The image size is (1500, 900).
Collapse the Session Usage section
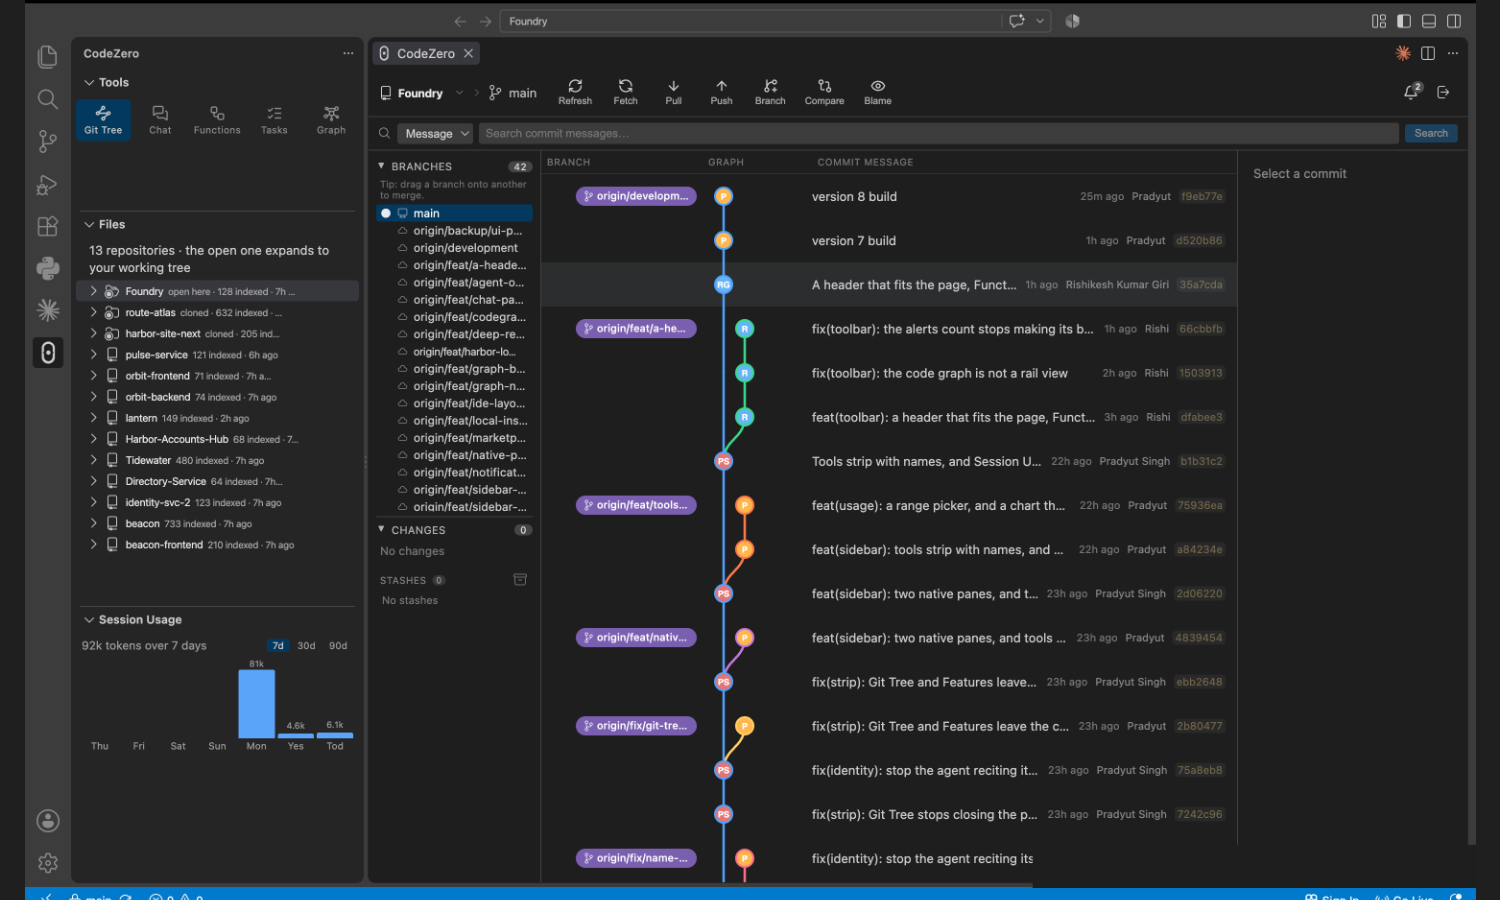point(132,620)
